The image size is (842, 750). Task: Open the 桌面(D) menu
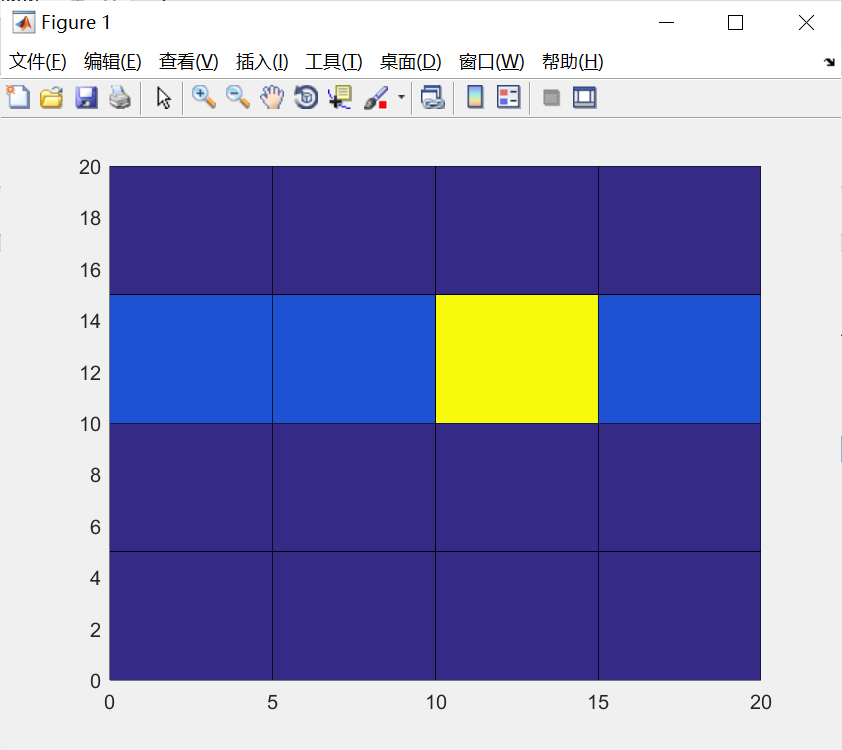(x=410, y=62)
